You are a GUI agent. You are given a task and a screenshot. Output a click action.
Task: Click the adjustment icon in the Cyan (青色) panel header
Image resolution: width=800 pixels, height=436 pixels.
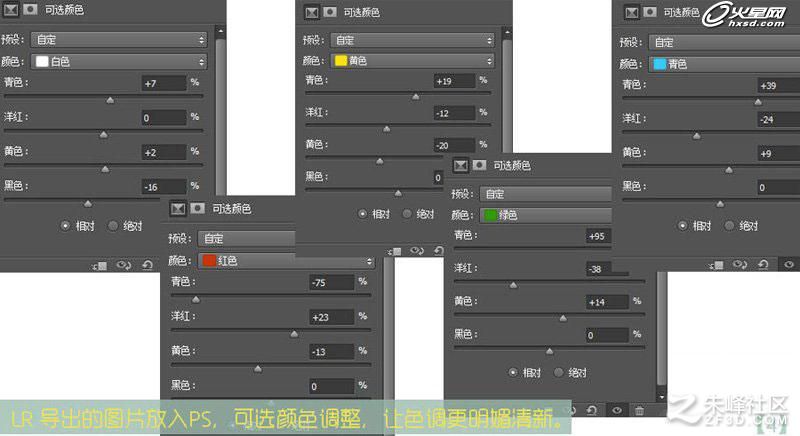point(632,12)
